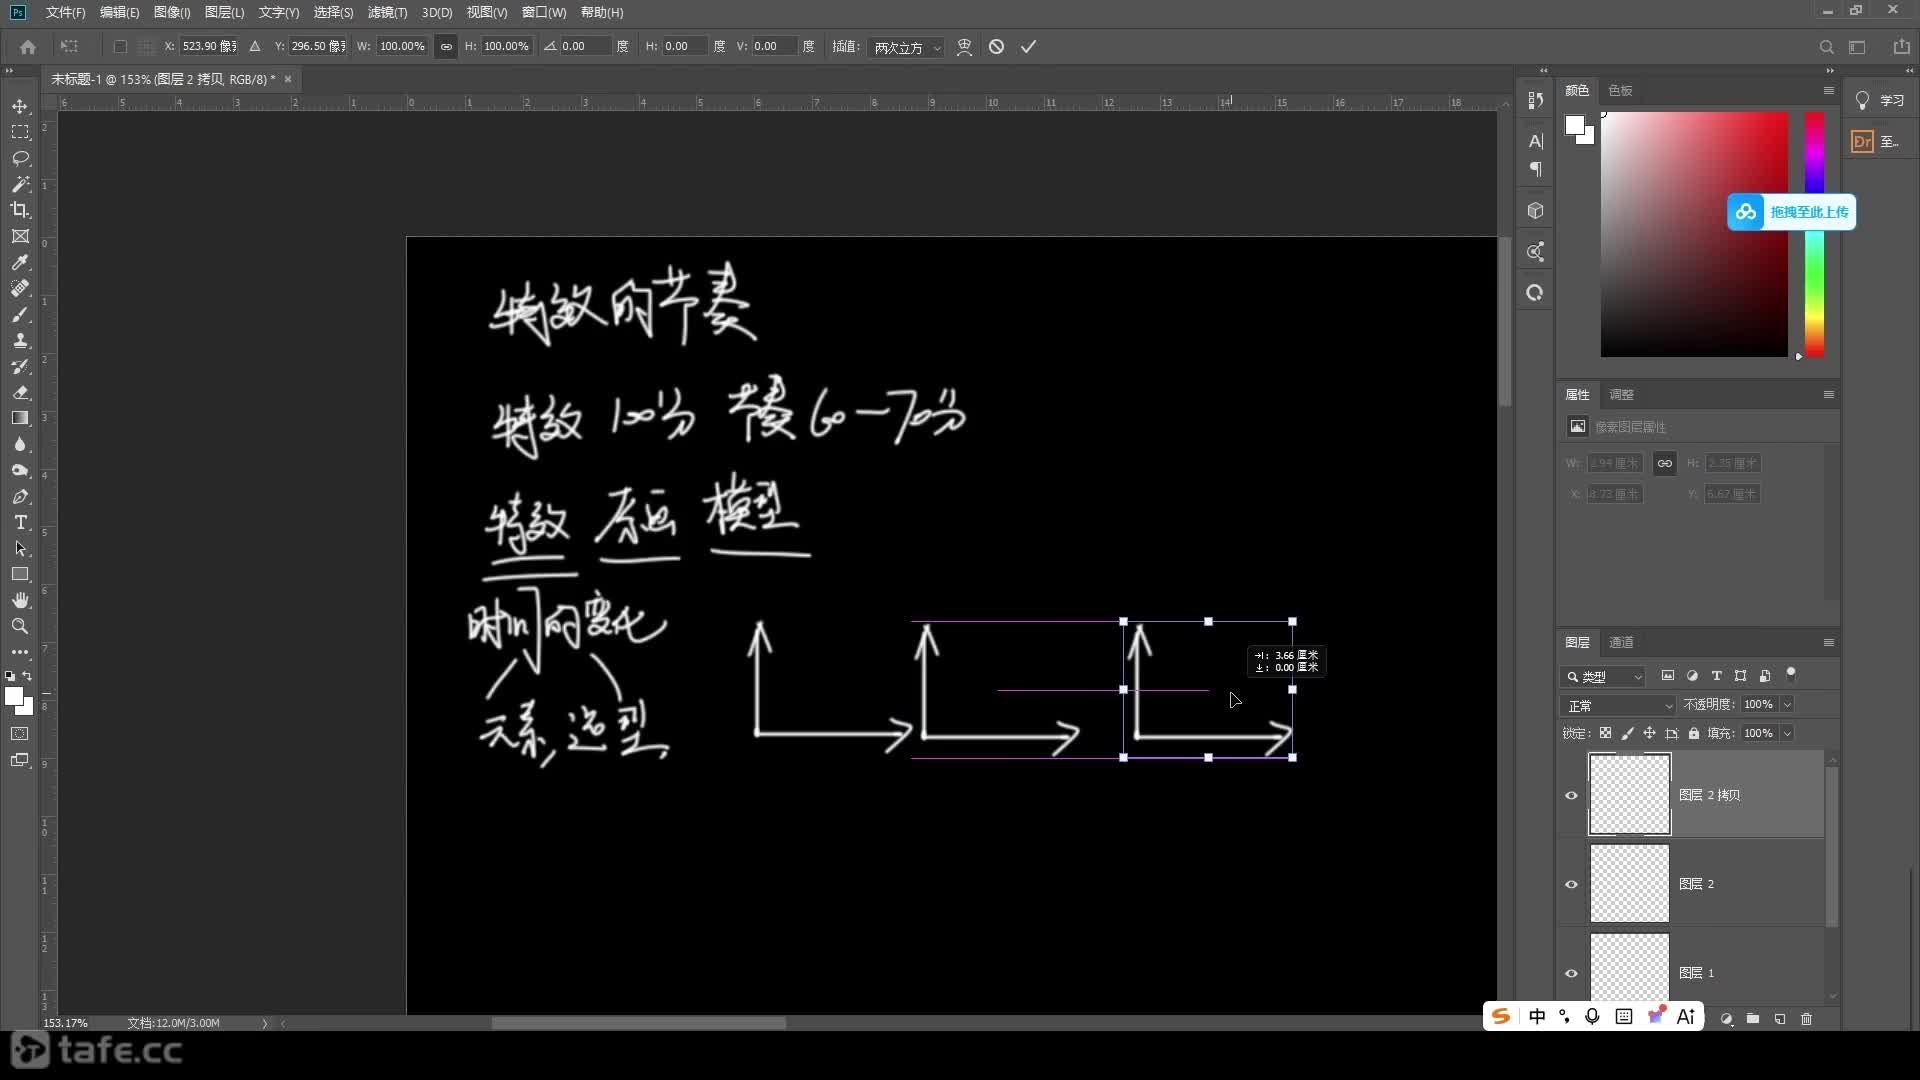Open the 学习 panel button
This screenshot has width=1920, height=1080.
click(1881, 100)
